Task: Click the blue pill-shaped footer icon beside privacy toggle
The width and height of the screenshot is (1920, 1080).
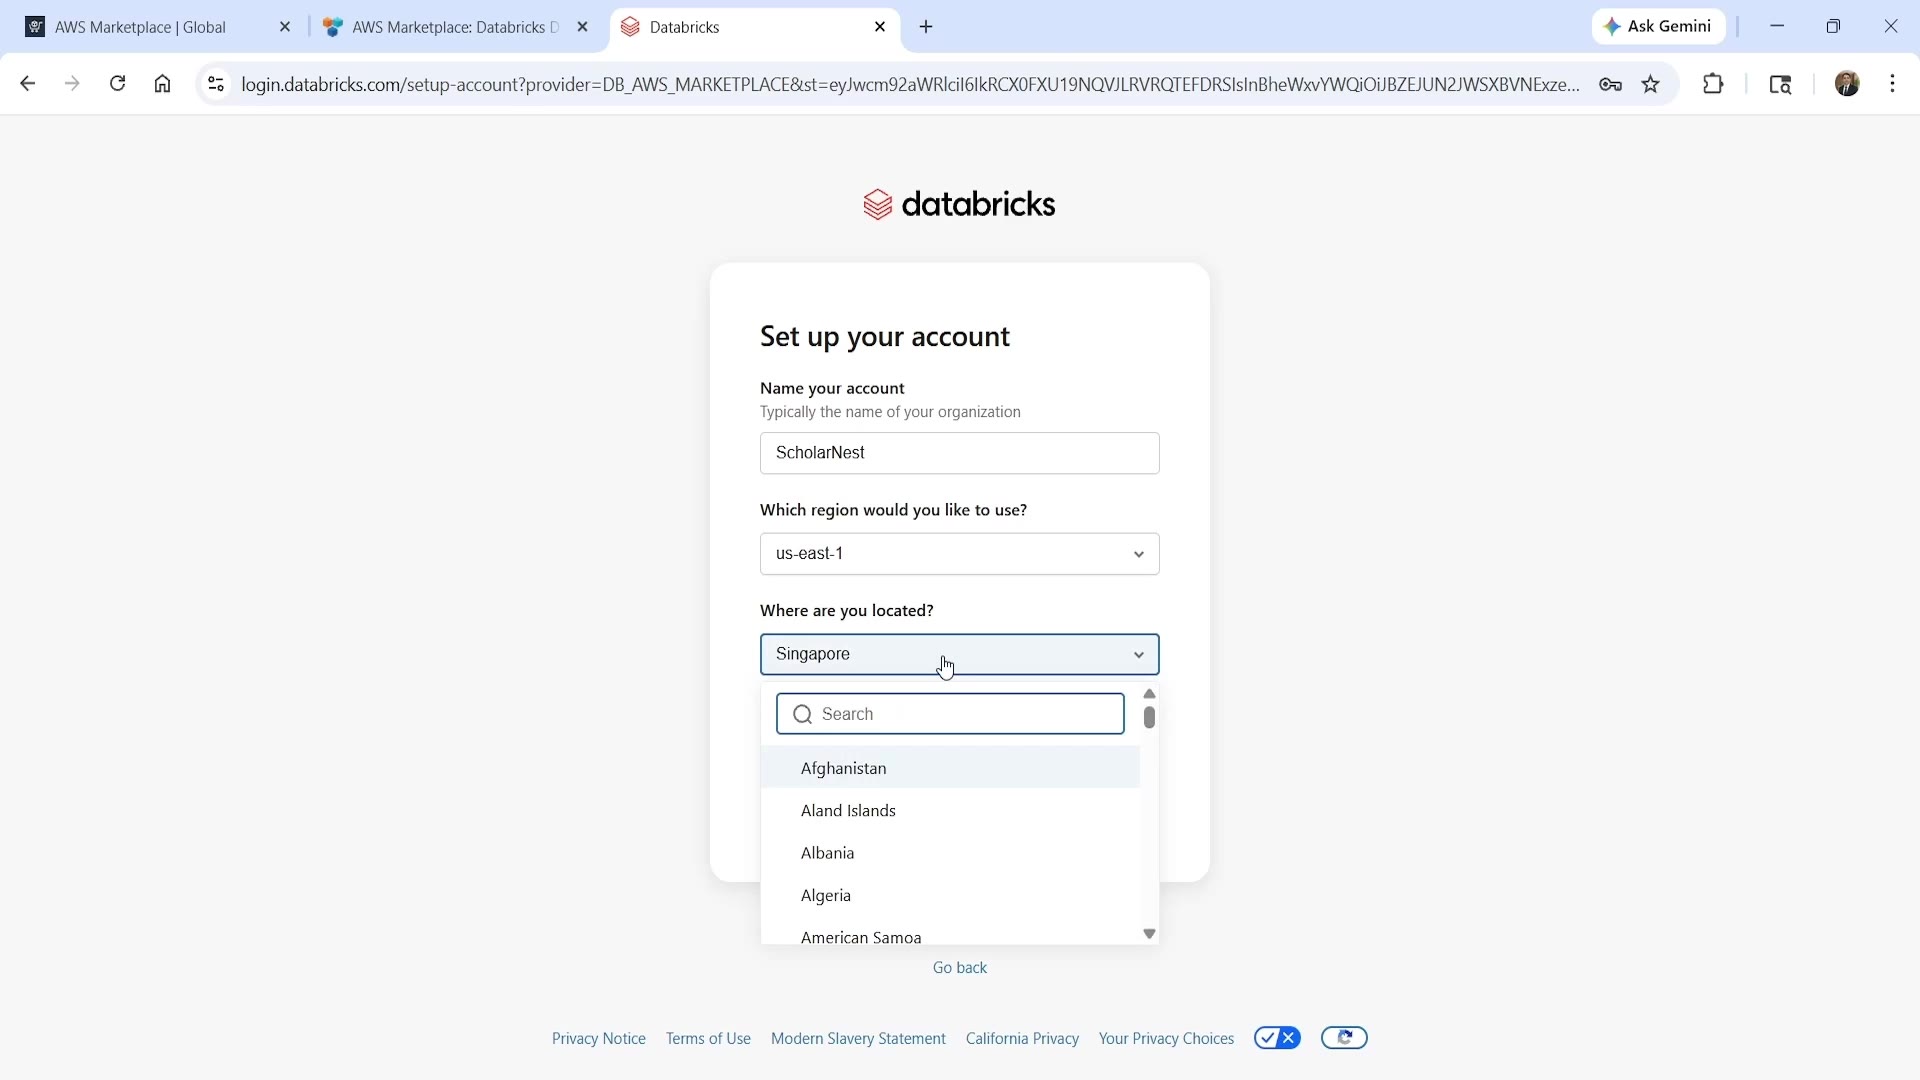Action: coord(1345,1038)
